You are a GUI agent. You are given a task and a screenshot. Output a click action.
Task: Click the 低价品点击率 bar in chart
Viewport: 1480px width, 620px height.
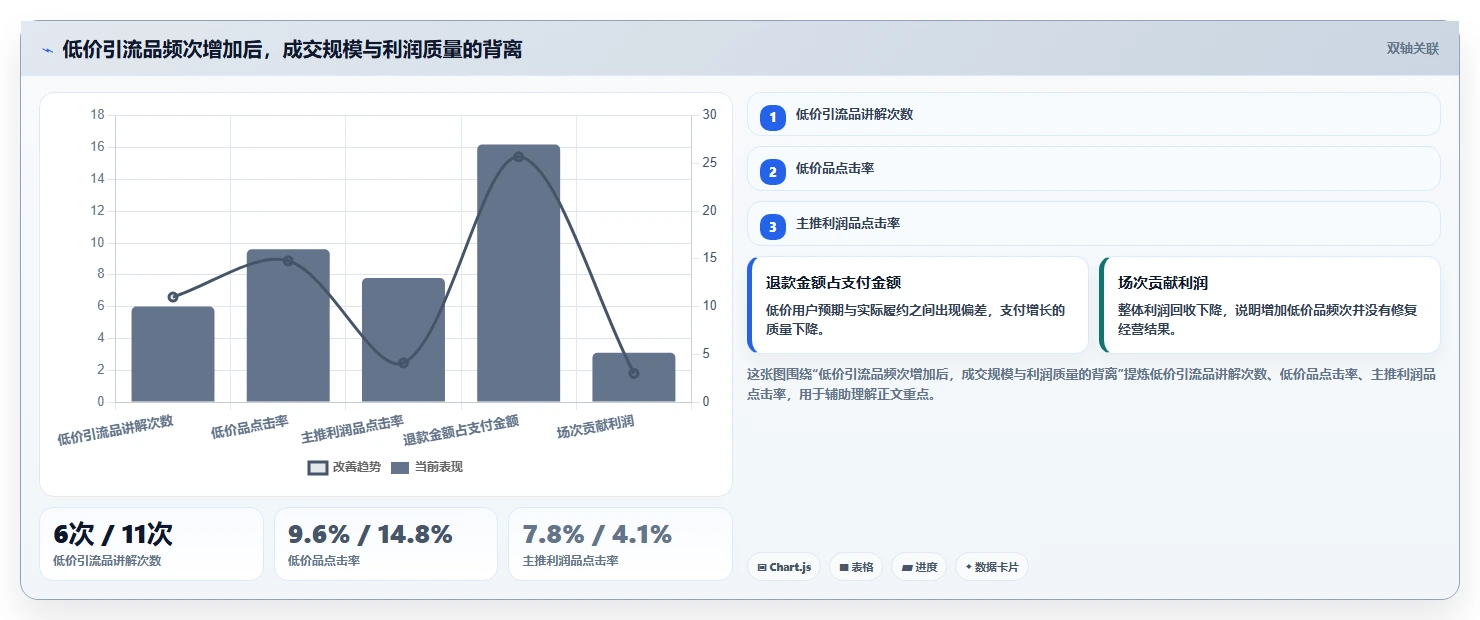(288, 325)
